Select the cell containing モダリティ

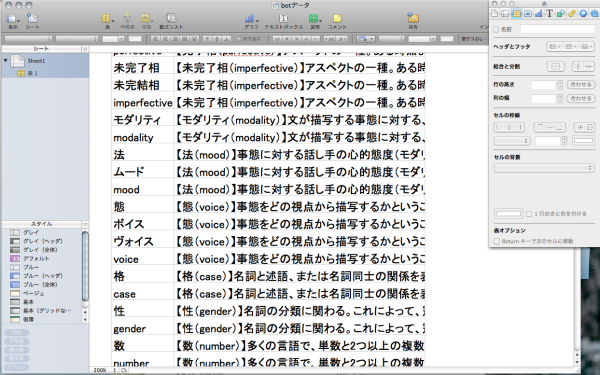(x=143, y=120)
